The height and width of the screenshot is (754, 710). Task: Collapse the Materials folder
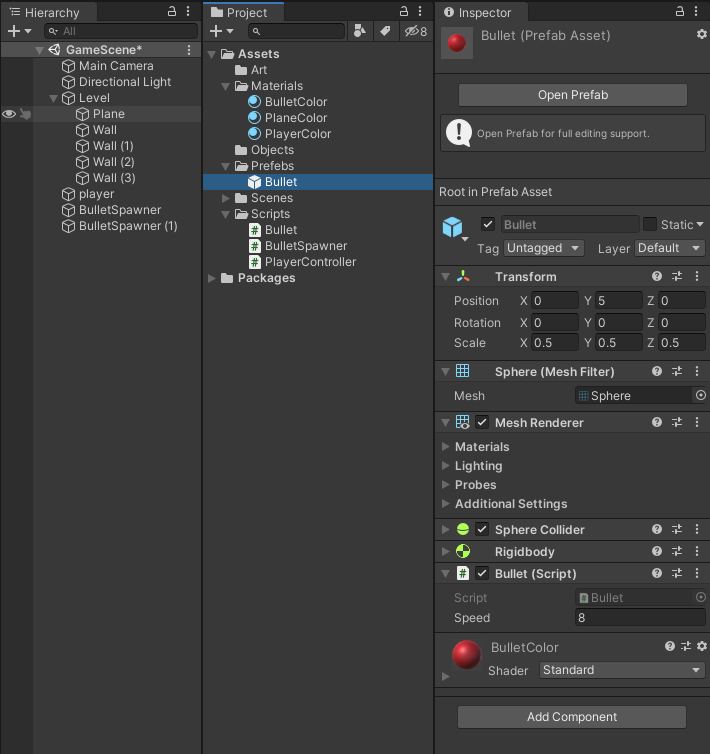[225, 86]
